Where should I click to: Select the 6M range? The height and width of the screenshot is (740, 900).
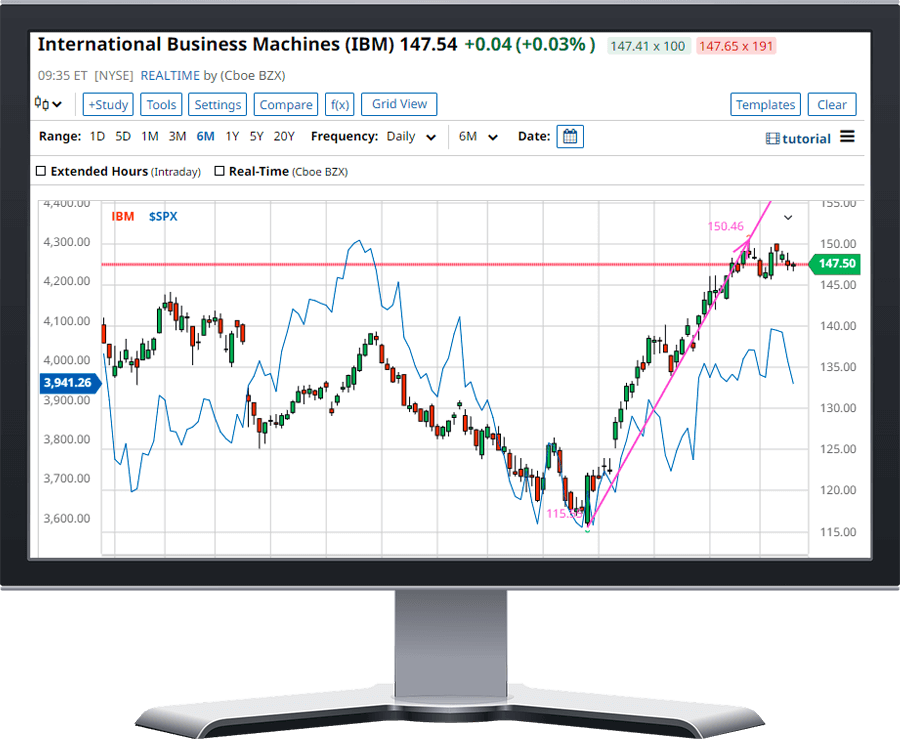point(205,137)
